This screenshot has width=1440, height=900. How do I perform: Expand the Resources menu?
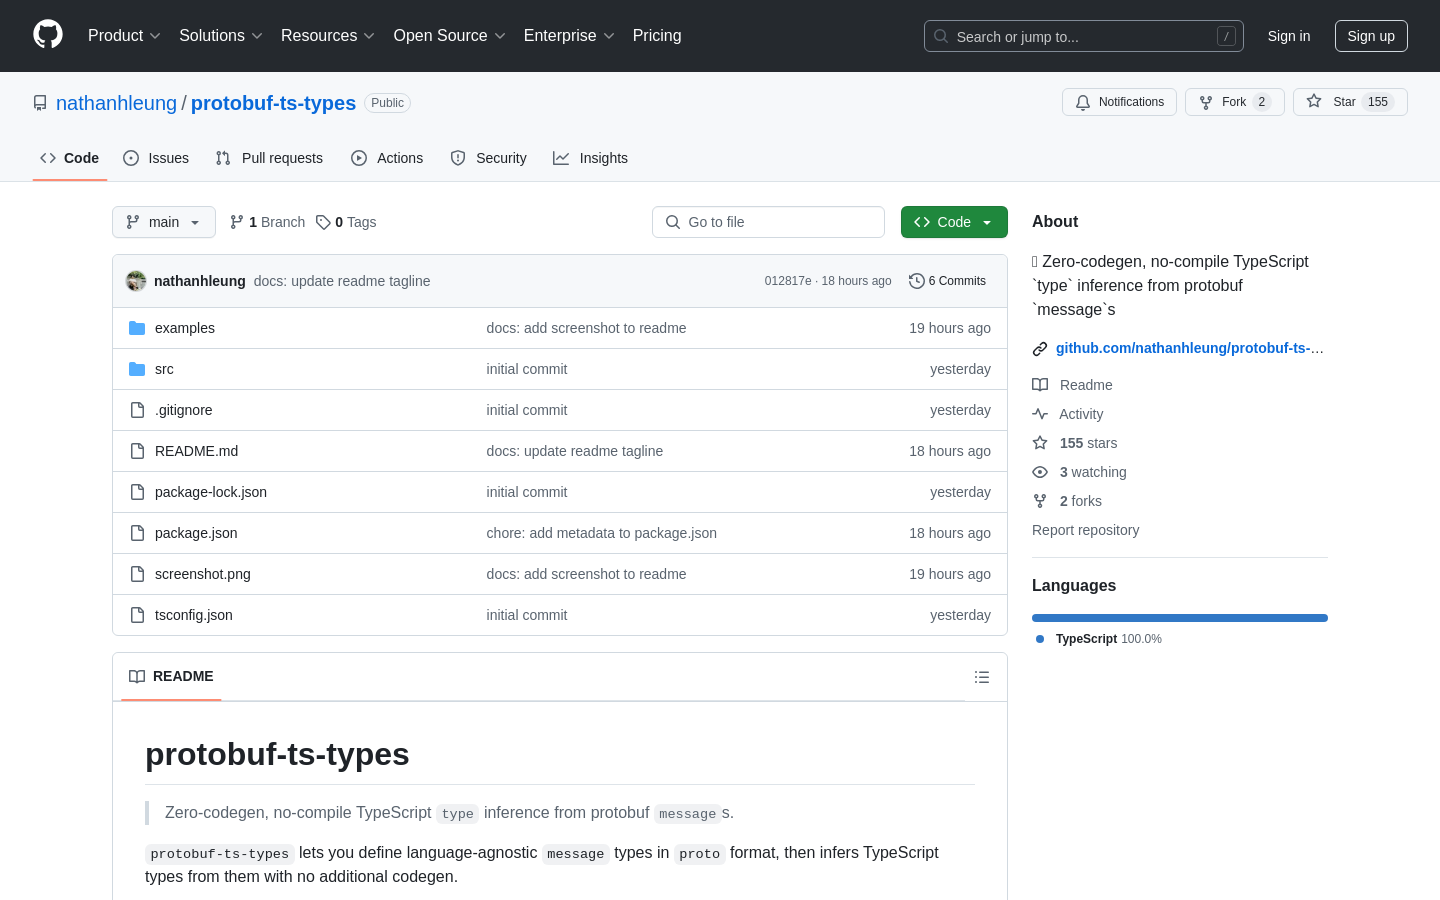click(327, 36)
